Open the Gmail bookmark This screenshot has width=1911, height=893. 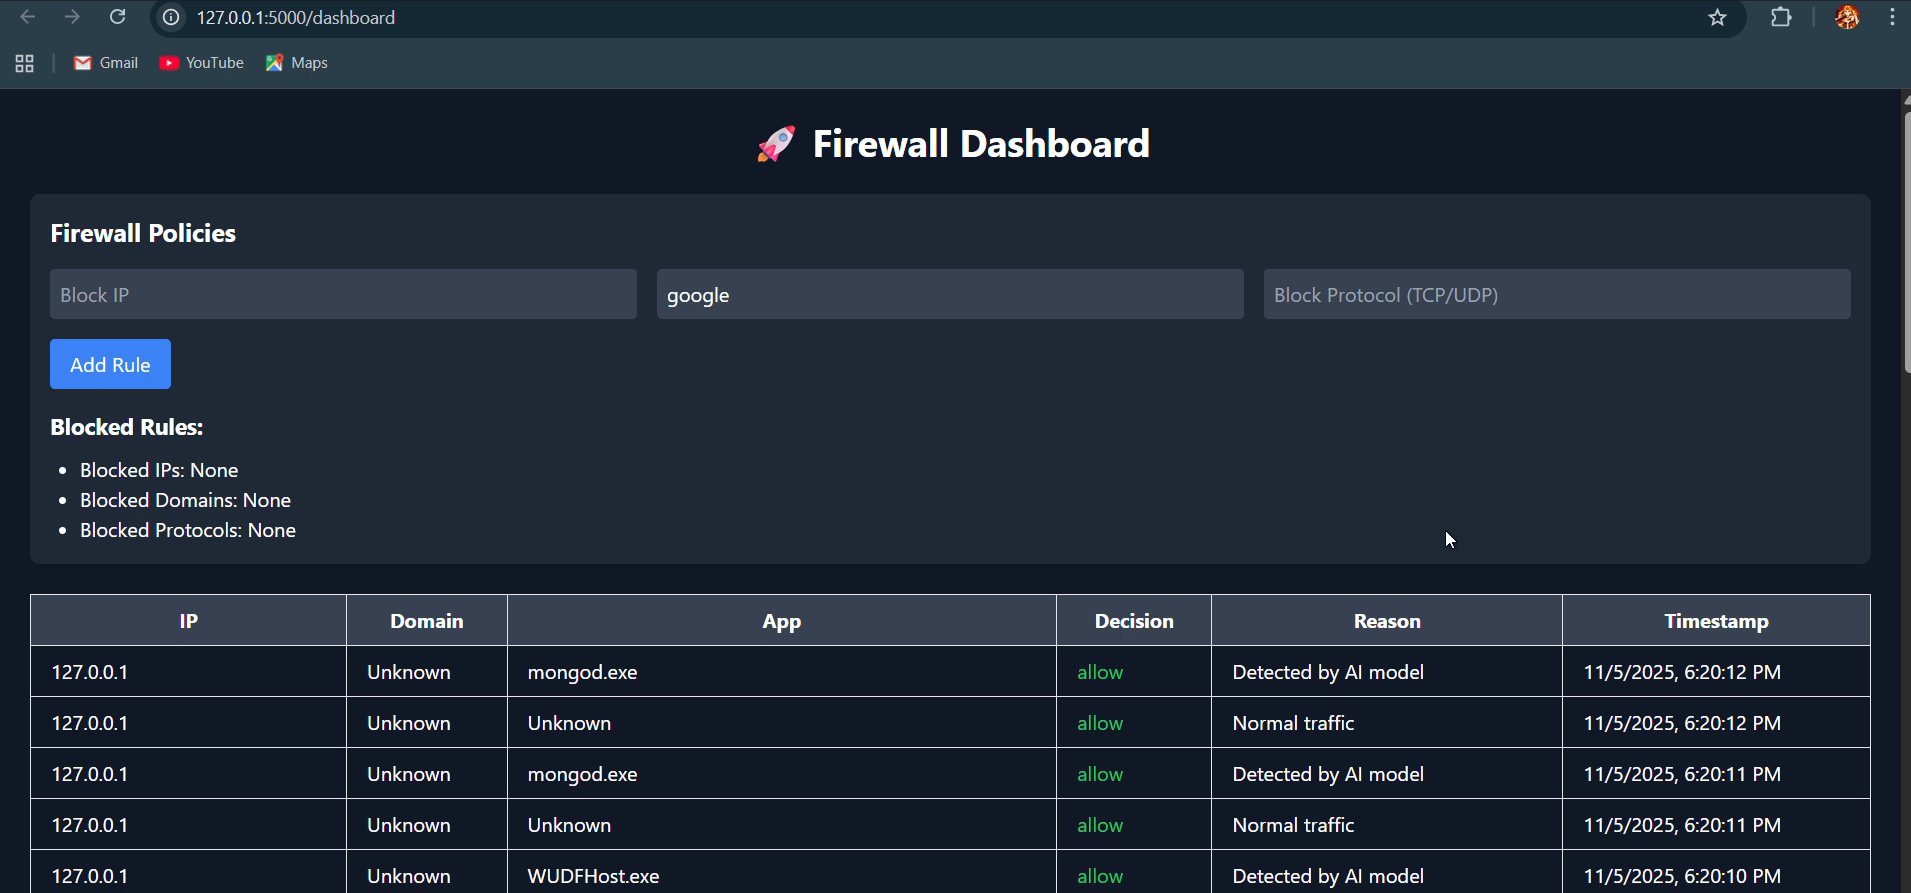tap(106, 63)
